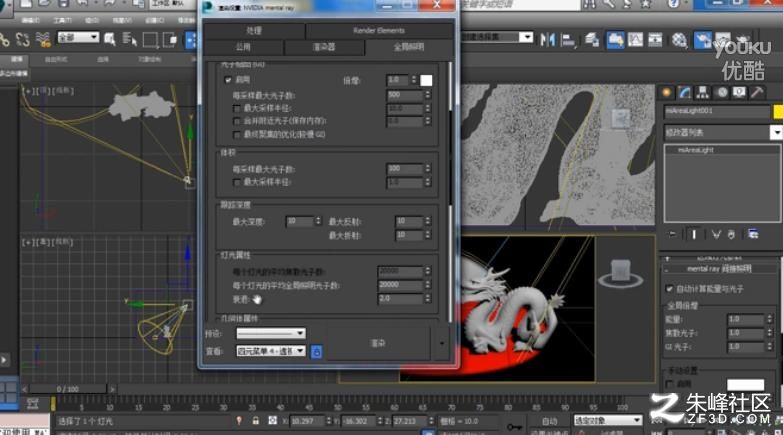This screenshot has width=783, height=435.
Task: Open the white photon color swatch beside 倍增
Action: (x=426, y=80)
